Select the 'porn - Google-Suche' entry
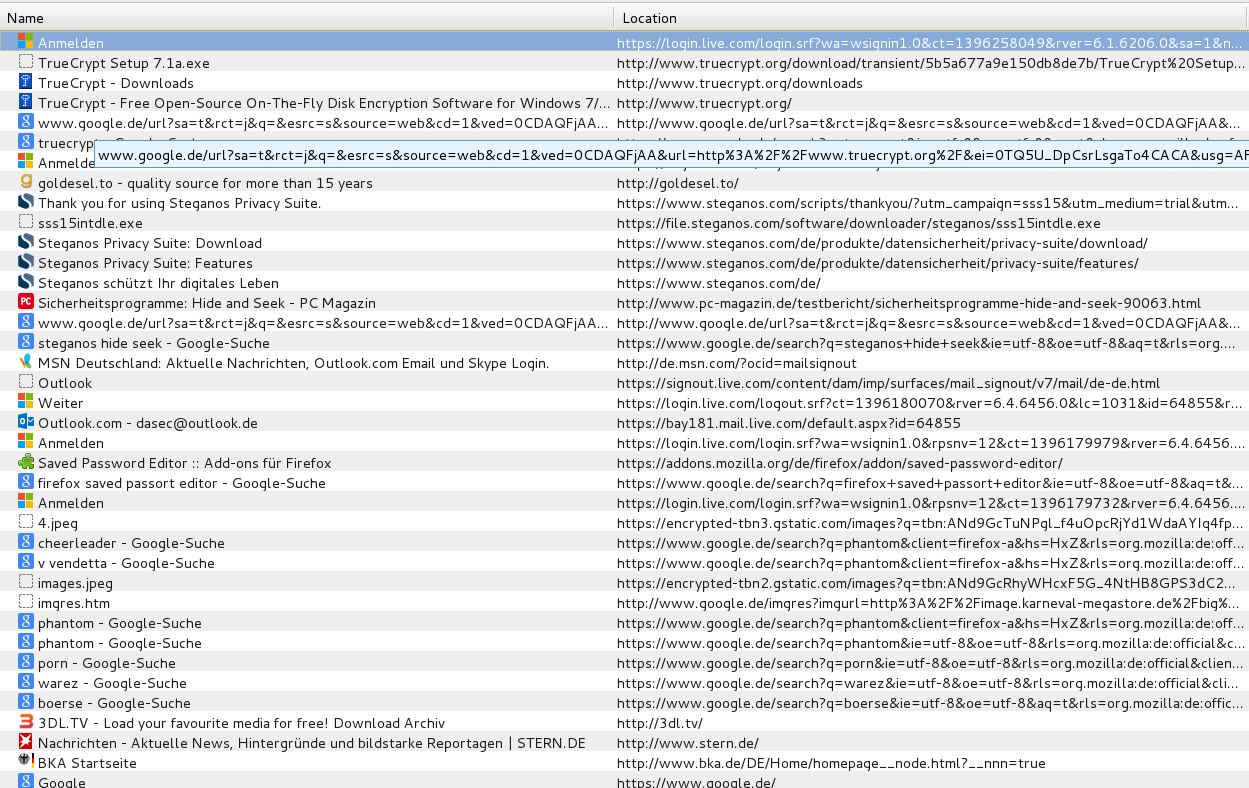This screenshot has width=1249, height=788. [624, 663]
